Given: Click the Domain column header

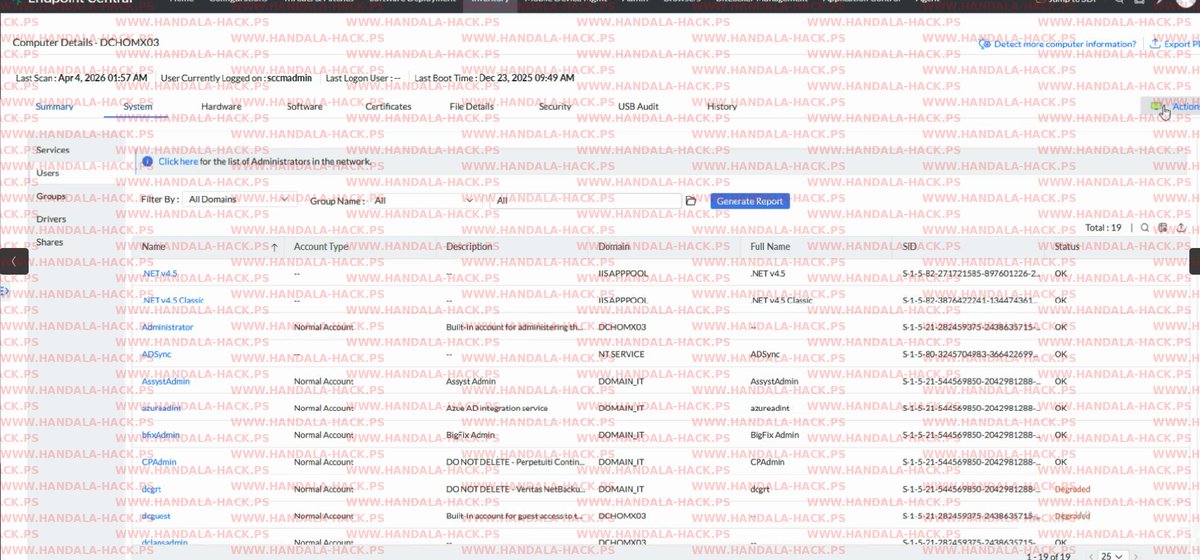Looking at the screenshot, I should (x=614, y=246).
